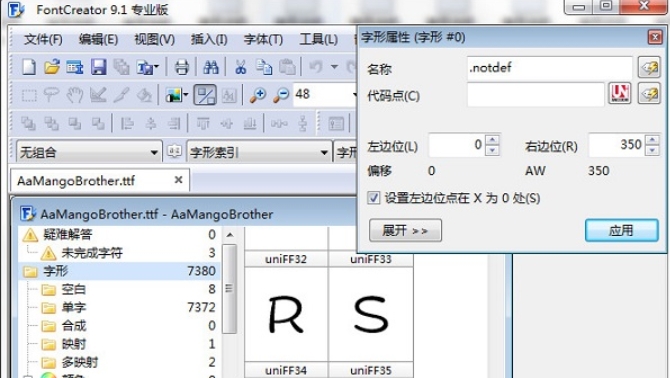Decrease right bearing with down arrow
This screenshot has height=378, width=670.
click(x=652, y=150)
